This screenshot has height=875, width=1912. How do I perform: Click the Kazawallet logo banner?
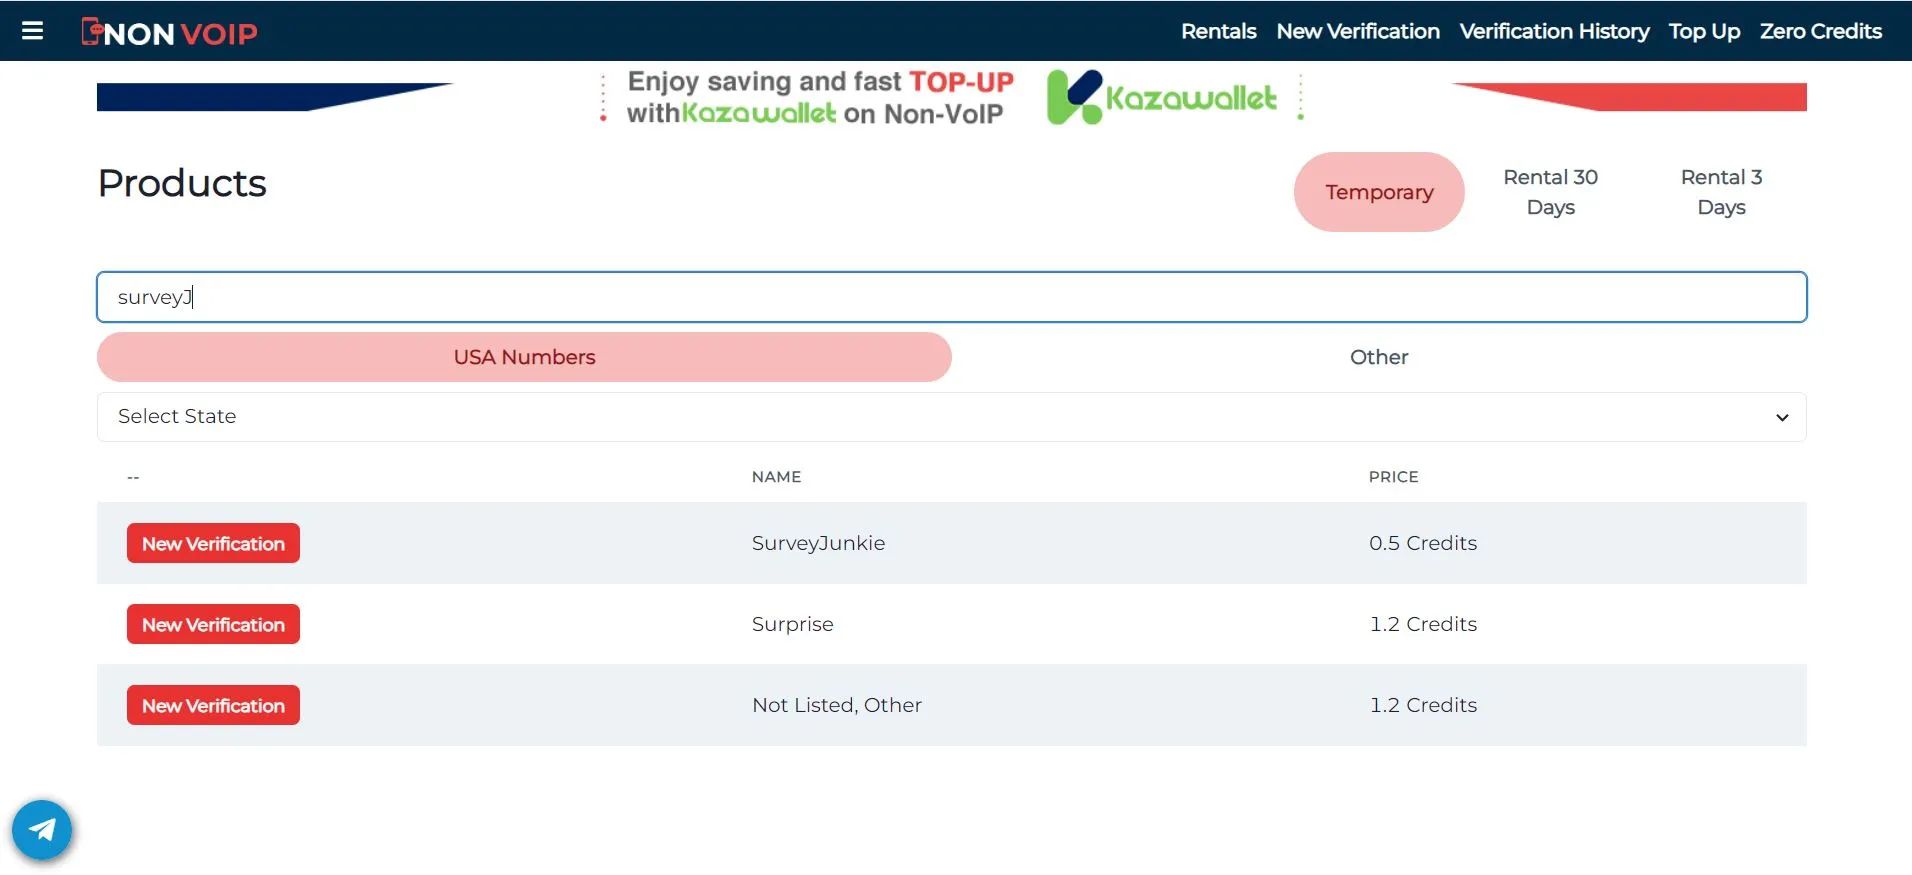pos(1162,97)
